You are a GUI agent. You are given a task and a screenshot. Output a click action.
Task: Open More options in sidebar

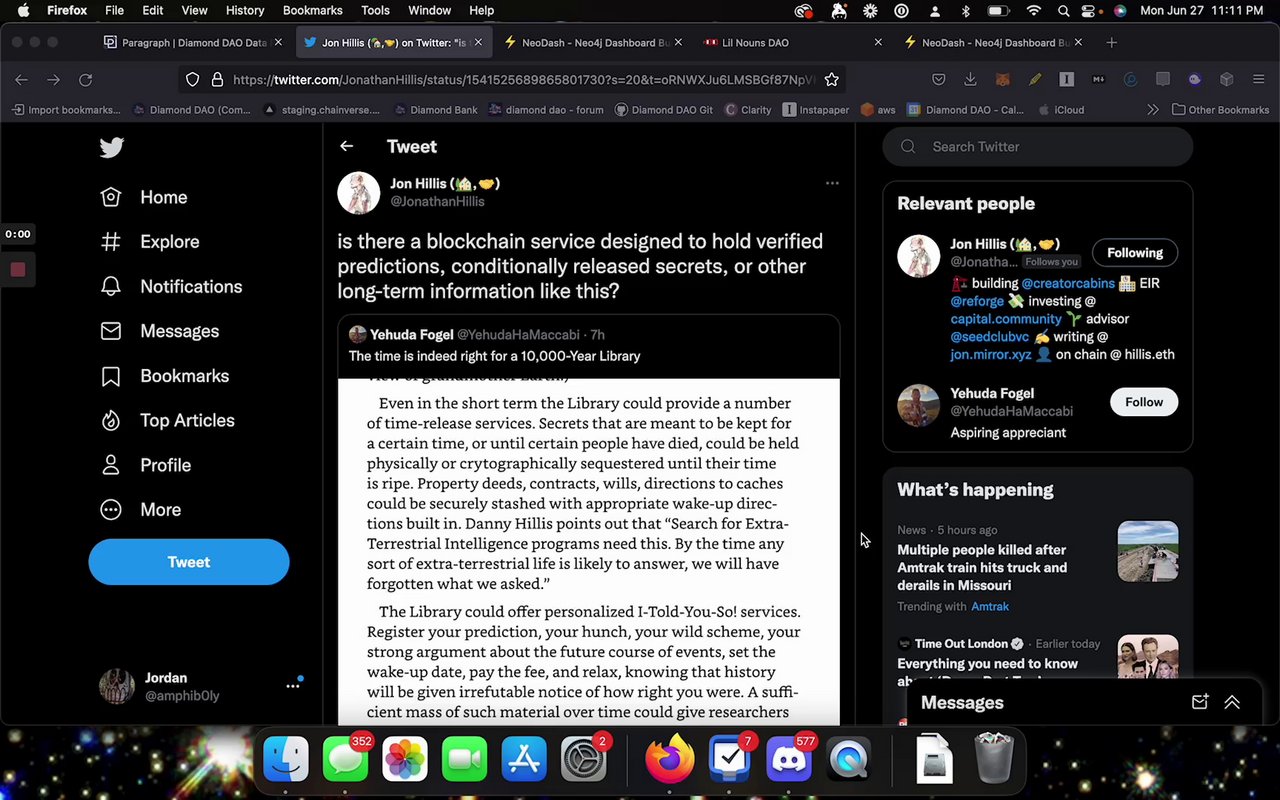(x=141, y=510)
